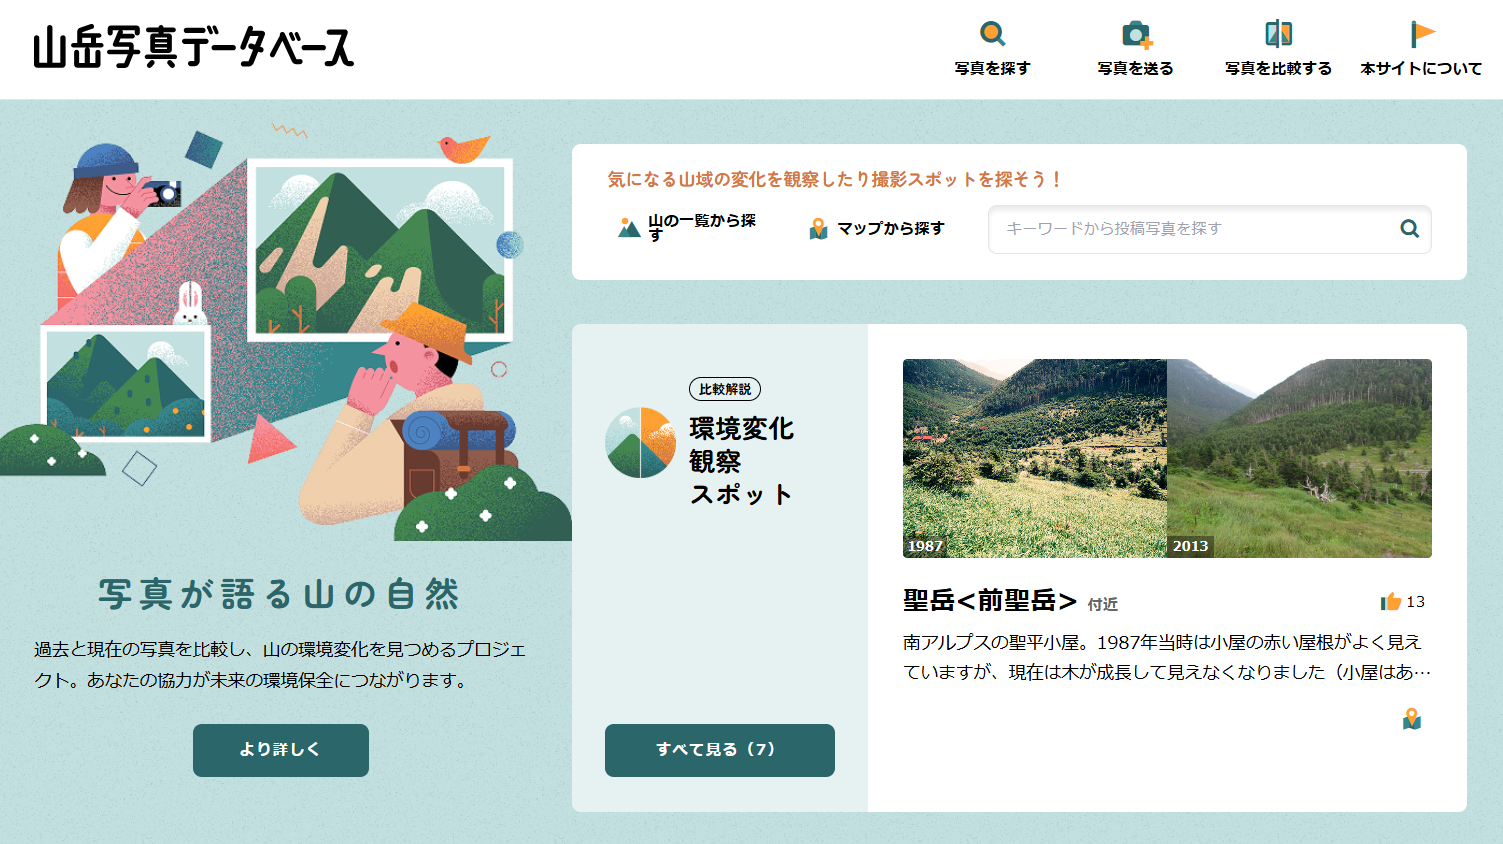Viewport: 1503px width, 844px height.
Task: Click the より詳しく button
Action: [281, 750]
